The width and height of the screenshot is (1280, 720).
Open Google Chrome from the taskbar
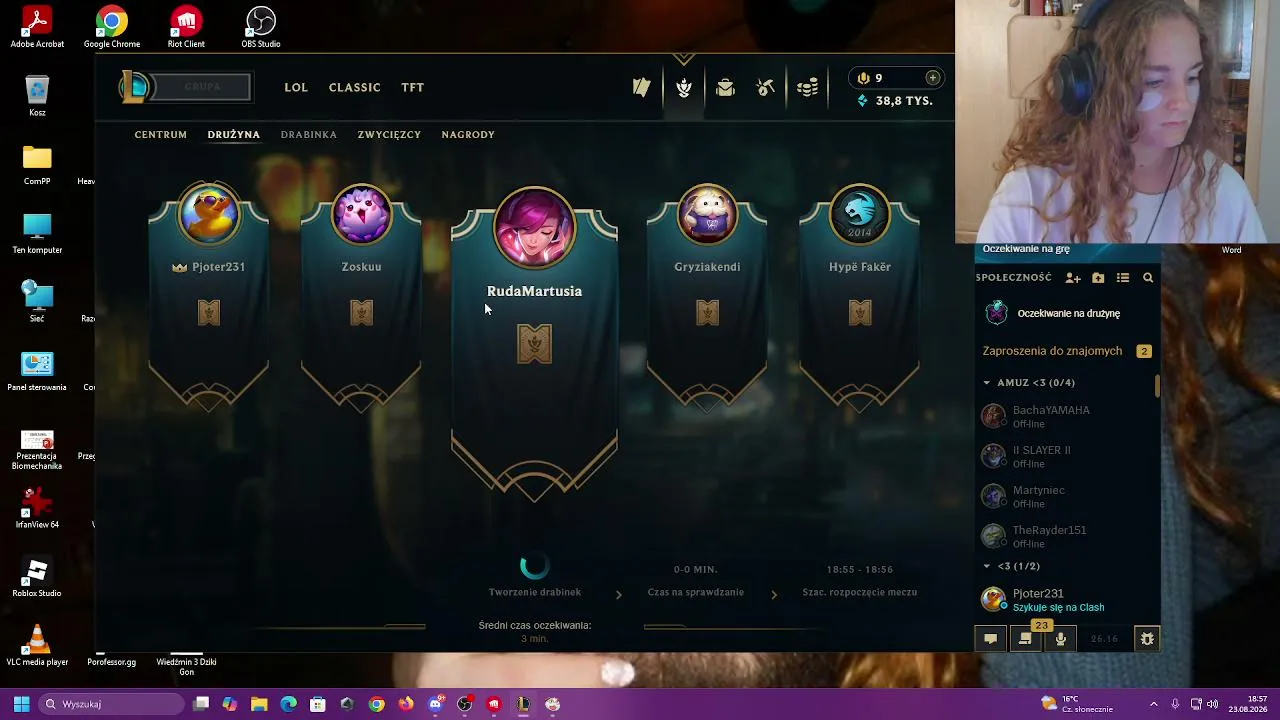point(376,704)
